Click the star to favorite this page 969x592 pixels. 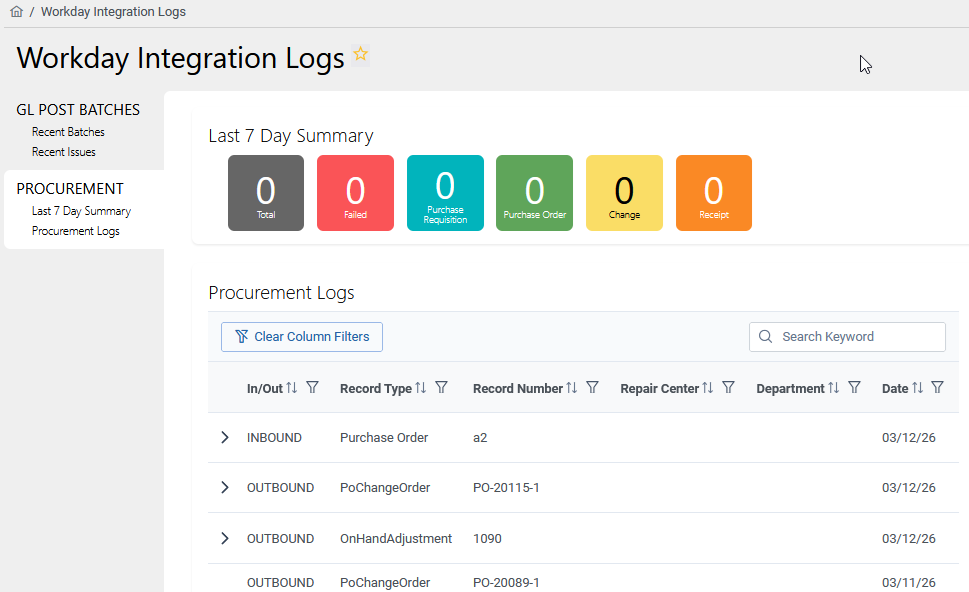point(360,54)
